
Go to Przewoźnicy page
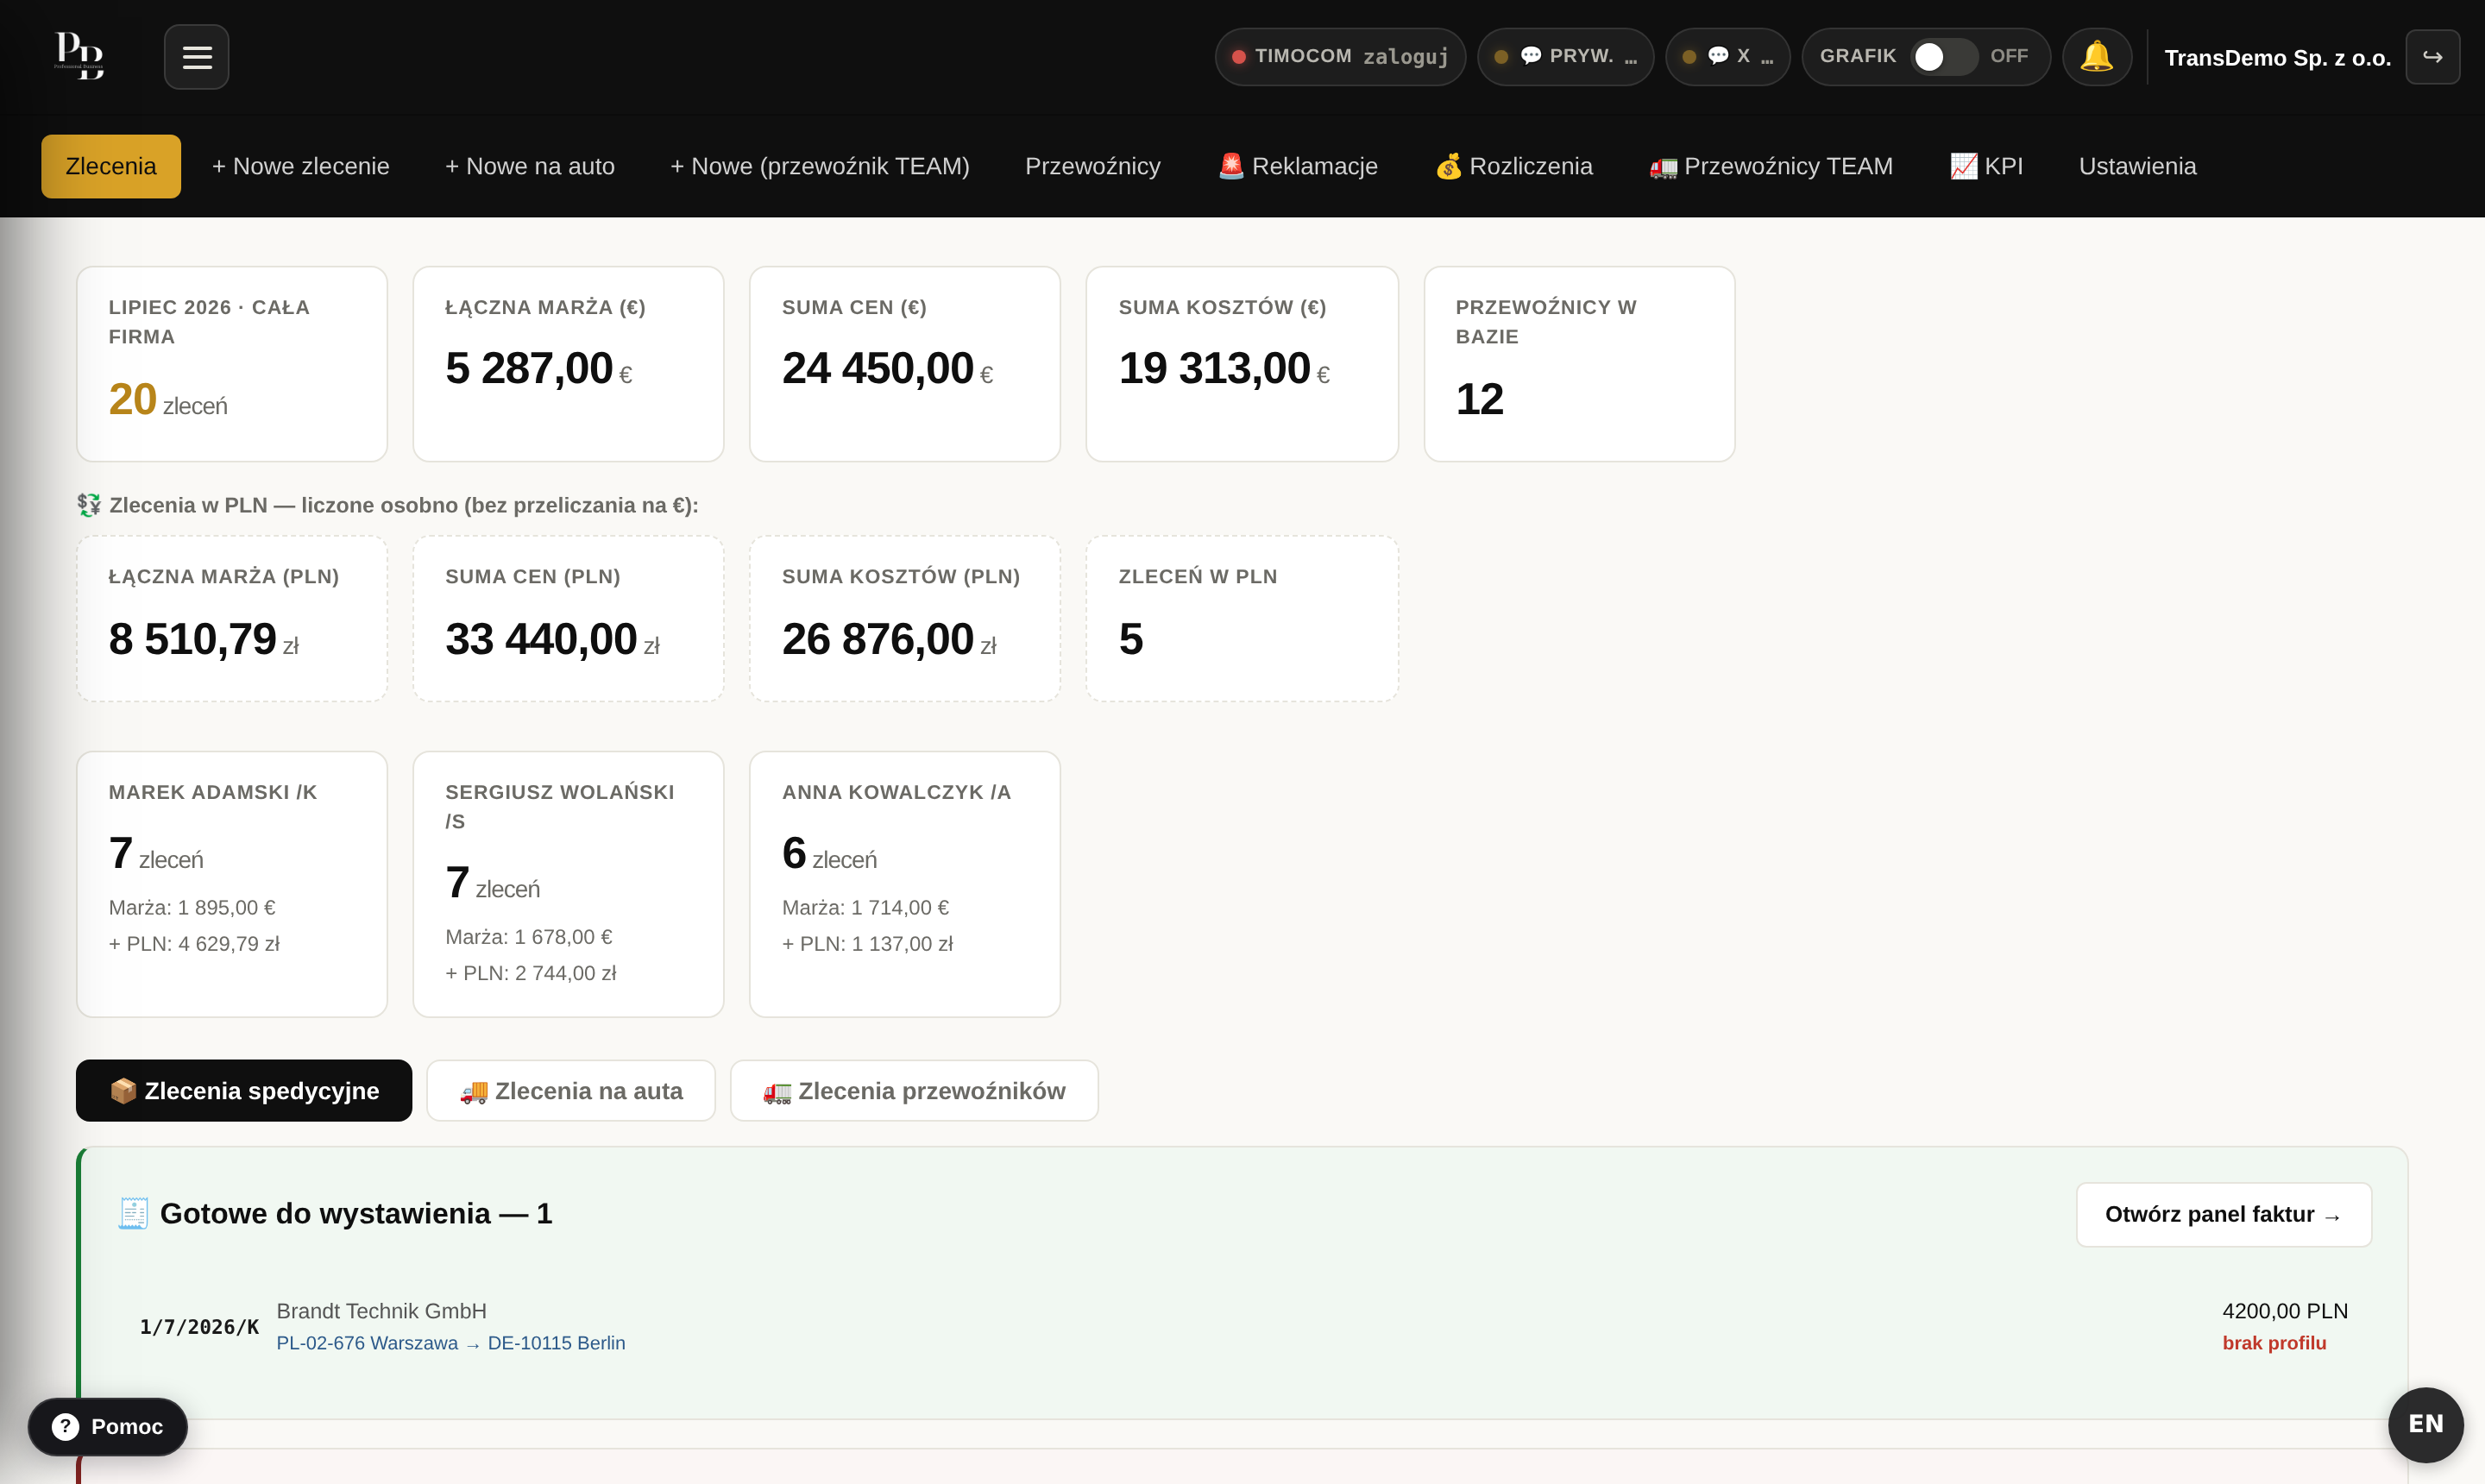pyautogui.click(x=1092, y=166)
